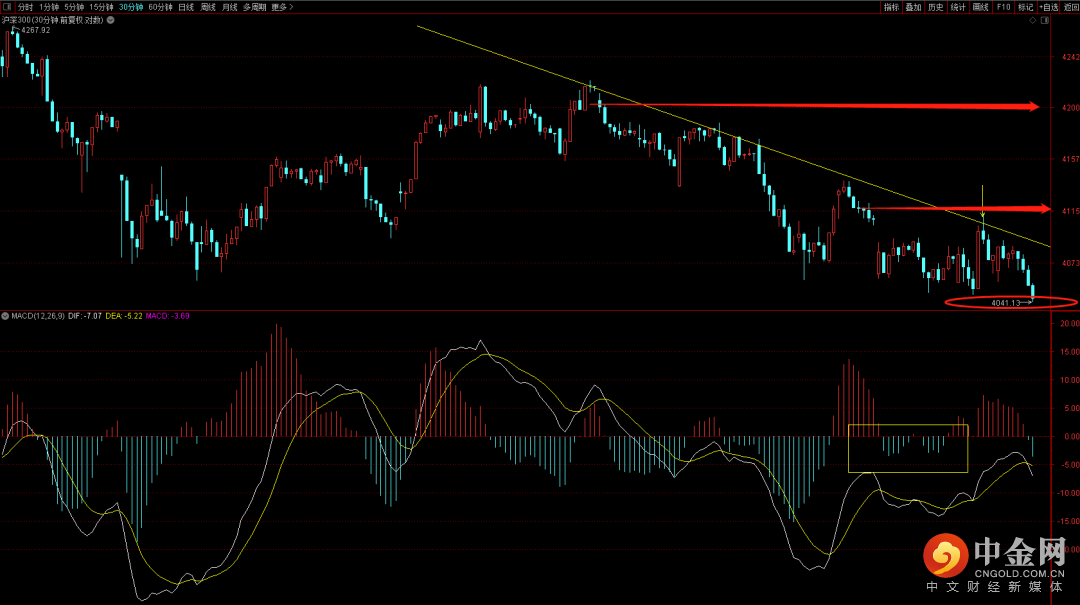Toggle the right sidebar panel icon

coord(1045,21)
